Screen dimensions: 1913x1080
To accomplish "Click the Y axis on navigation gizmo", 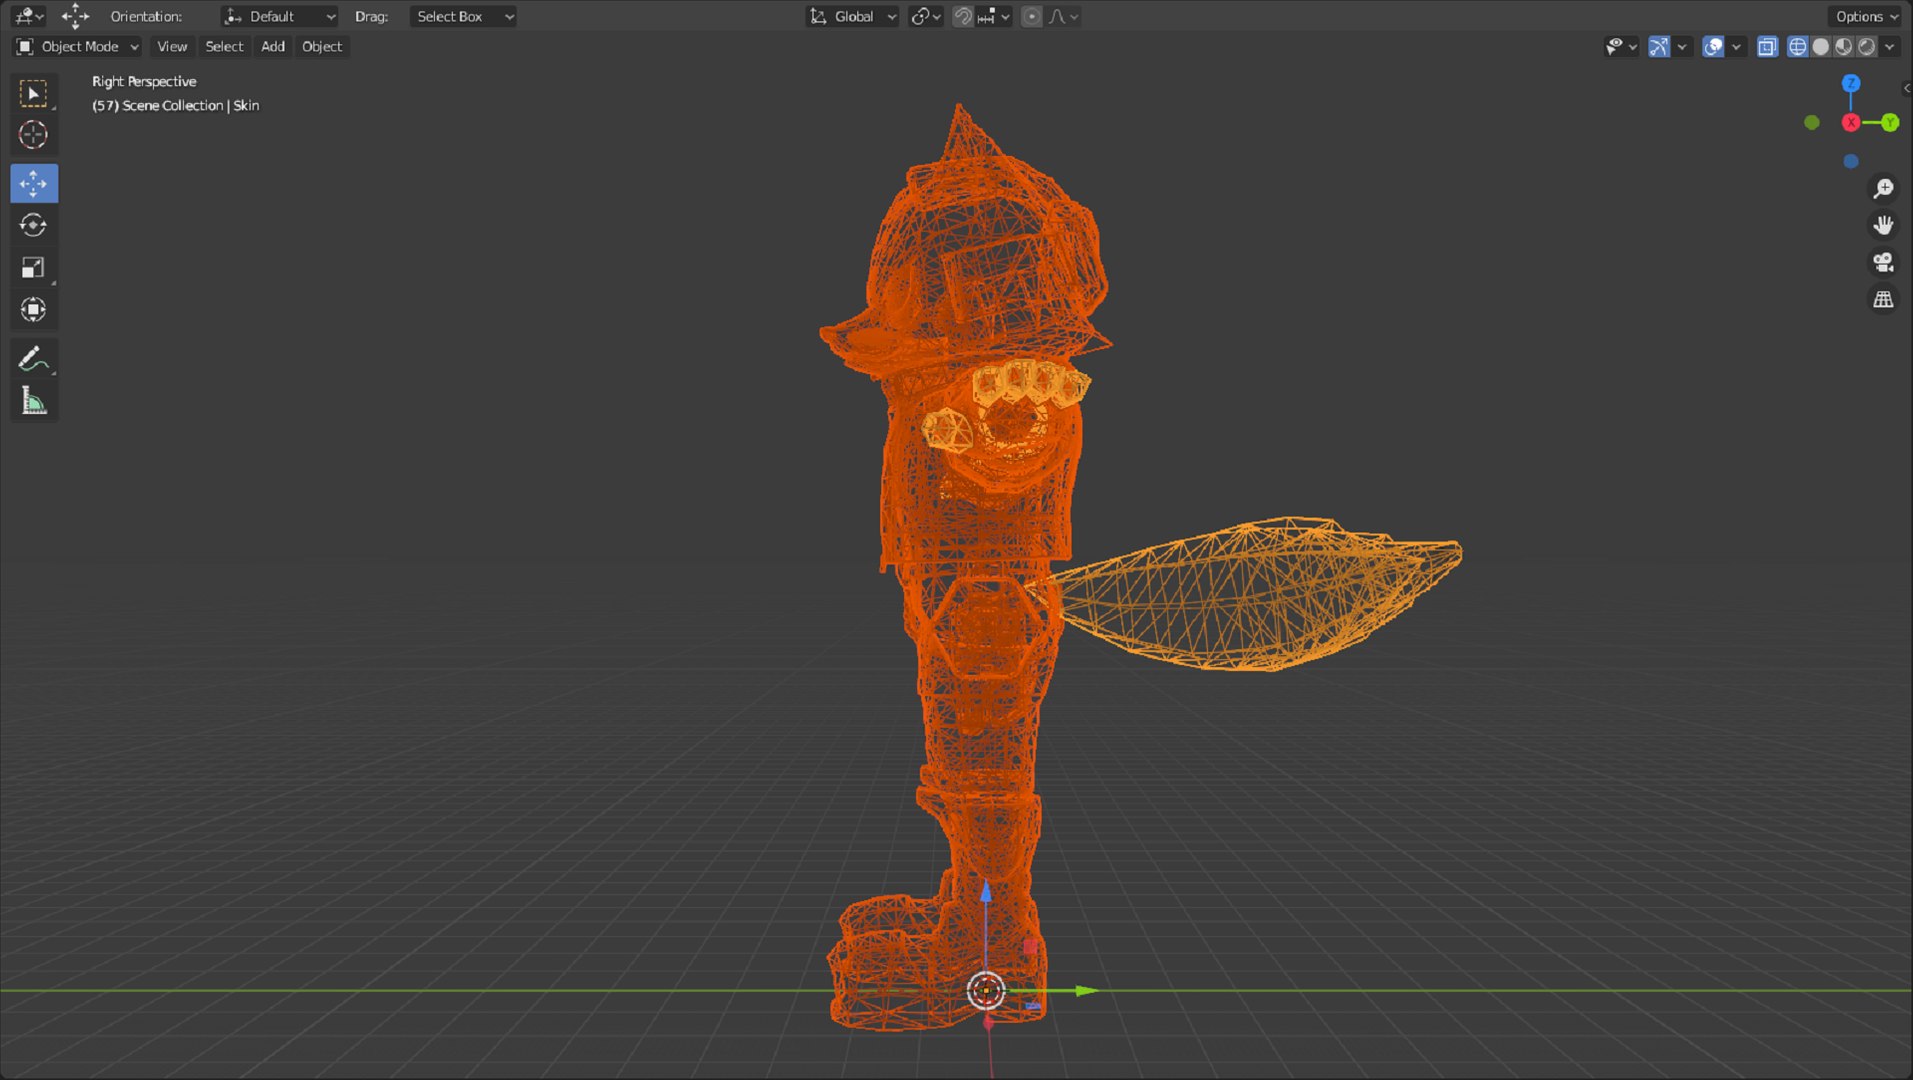I will (x=1889, y=122).
